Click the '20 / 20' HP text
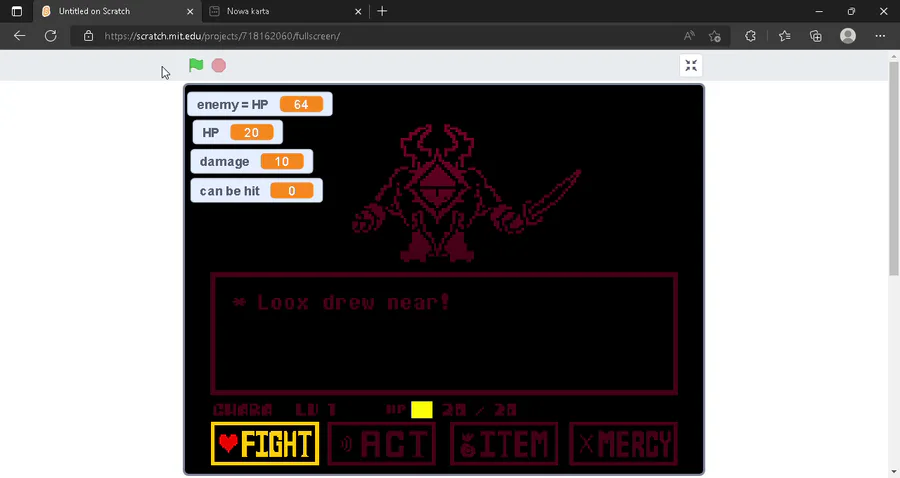Screen dimensions: 900x478 coord(479,410)
